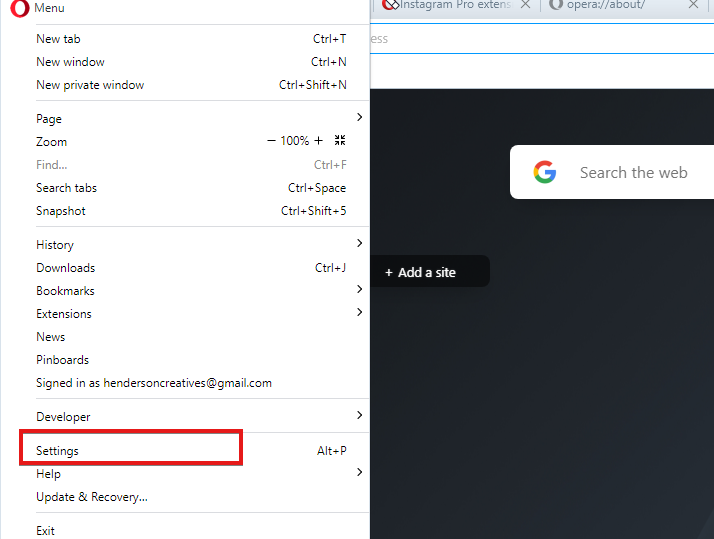Toggle full screen icon next to zoom

tap(340, 140)
